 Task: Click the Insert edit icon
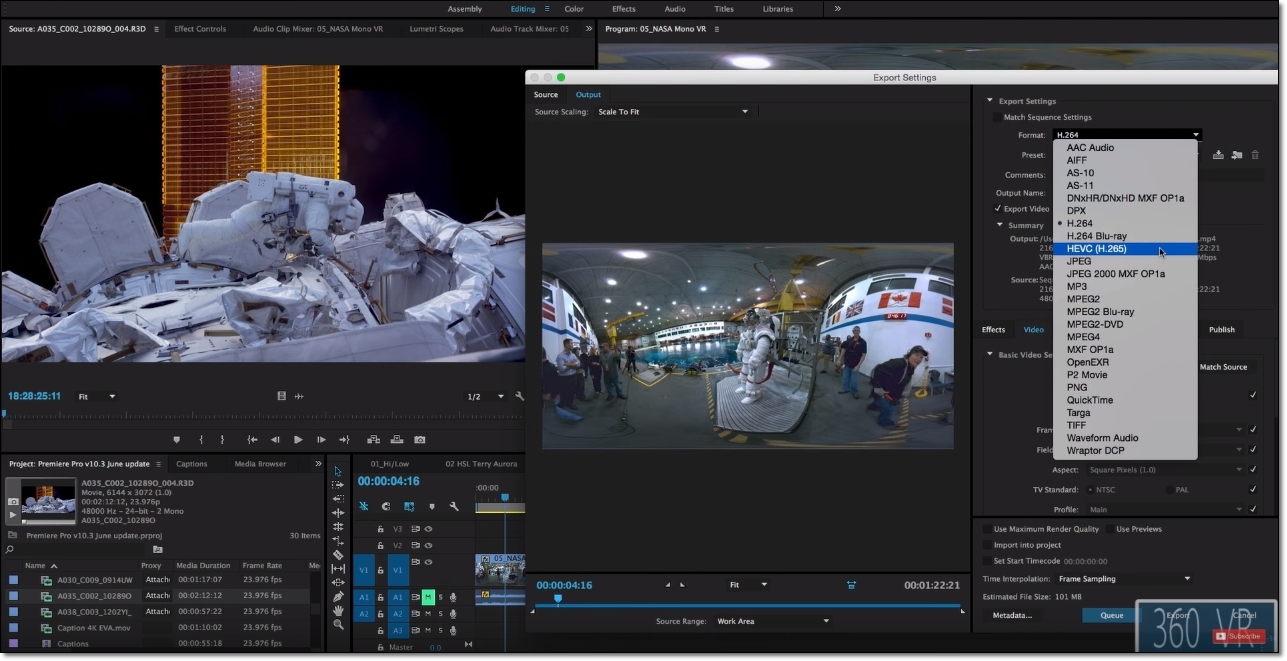coord(373,439)
